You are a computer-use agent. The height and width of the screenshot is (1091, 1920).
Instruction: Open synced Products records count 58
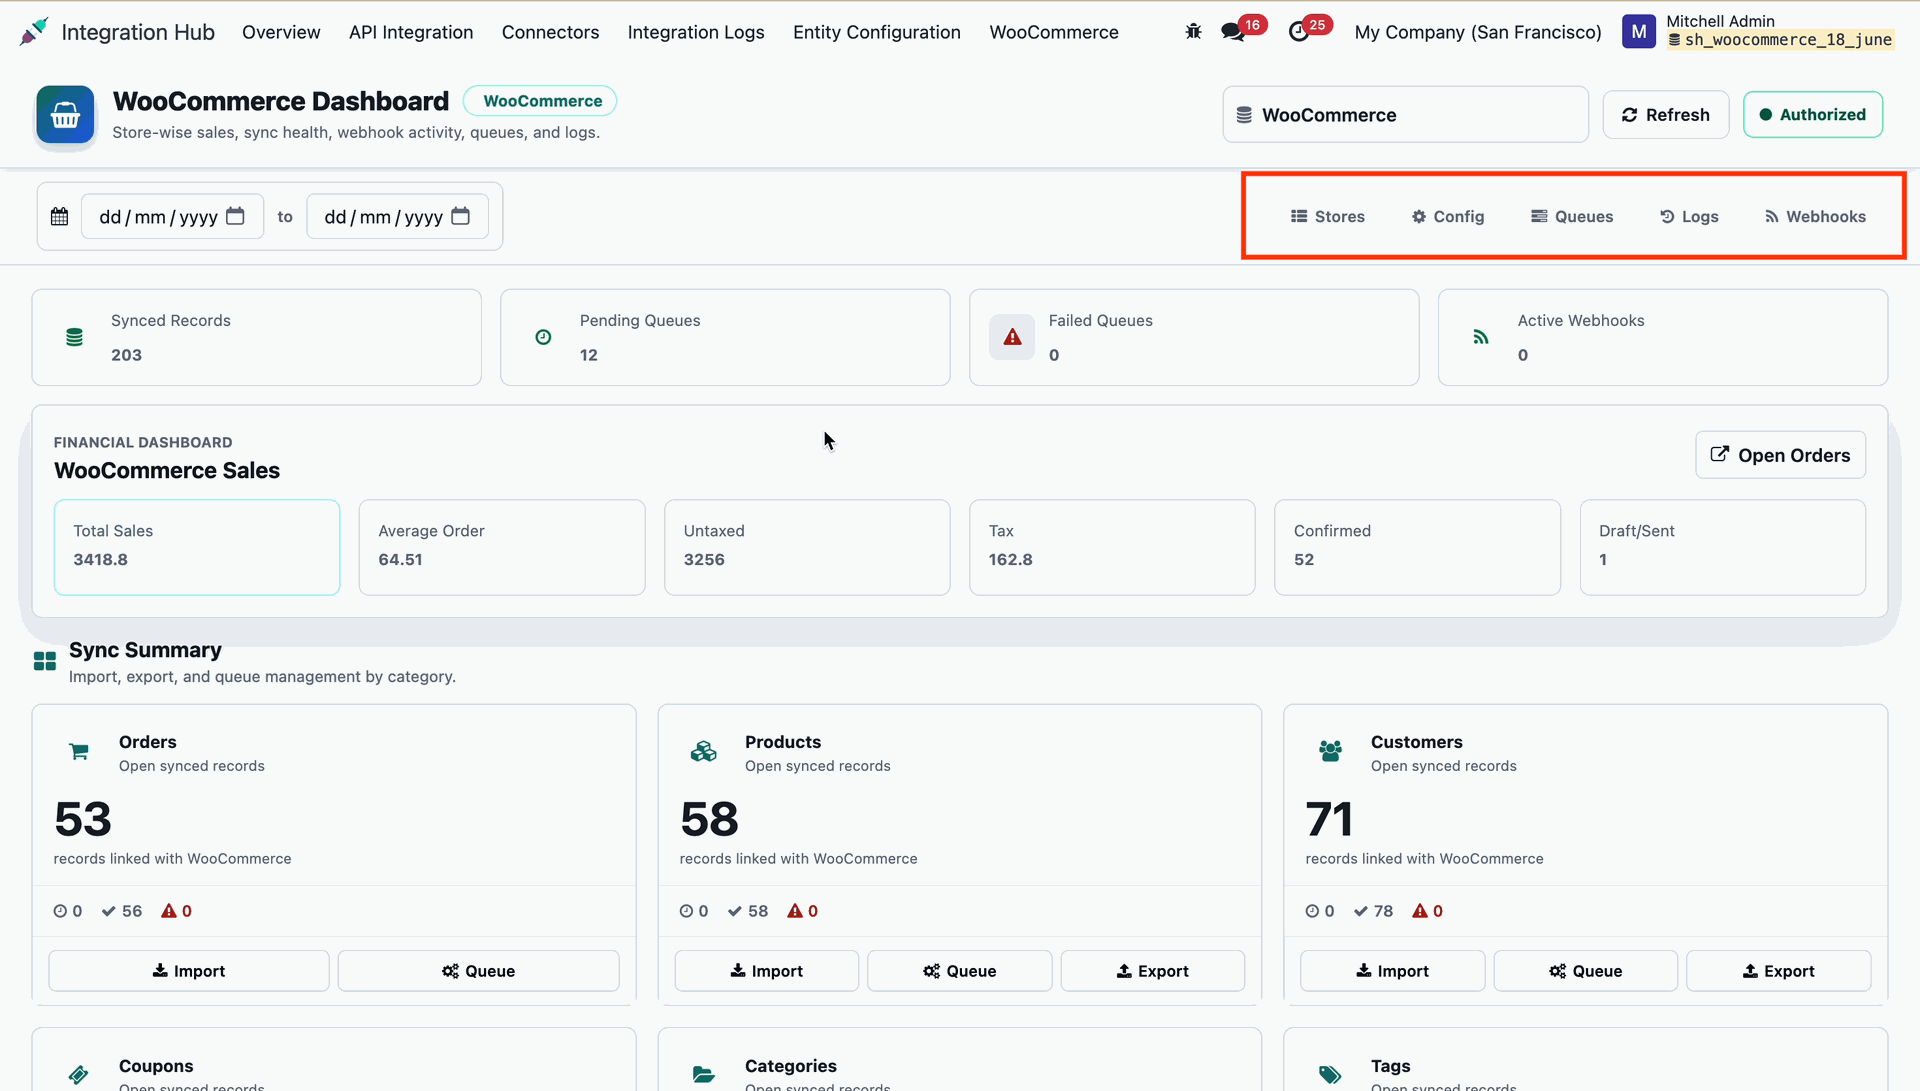coord(709,820)
